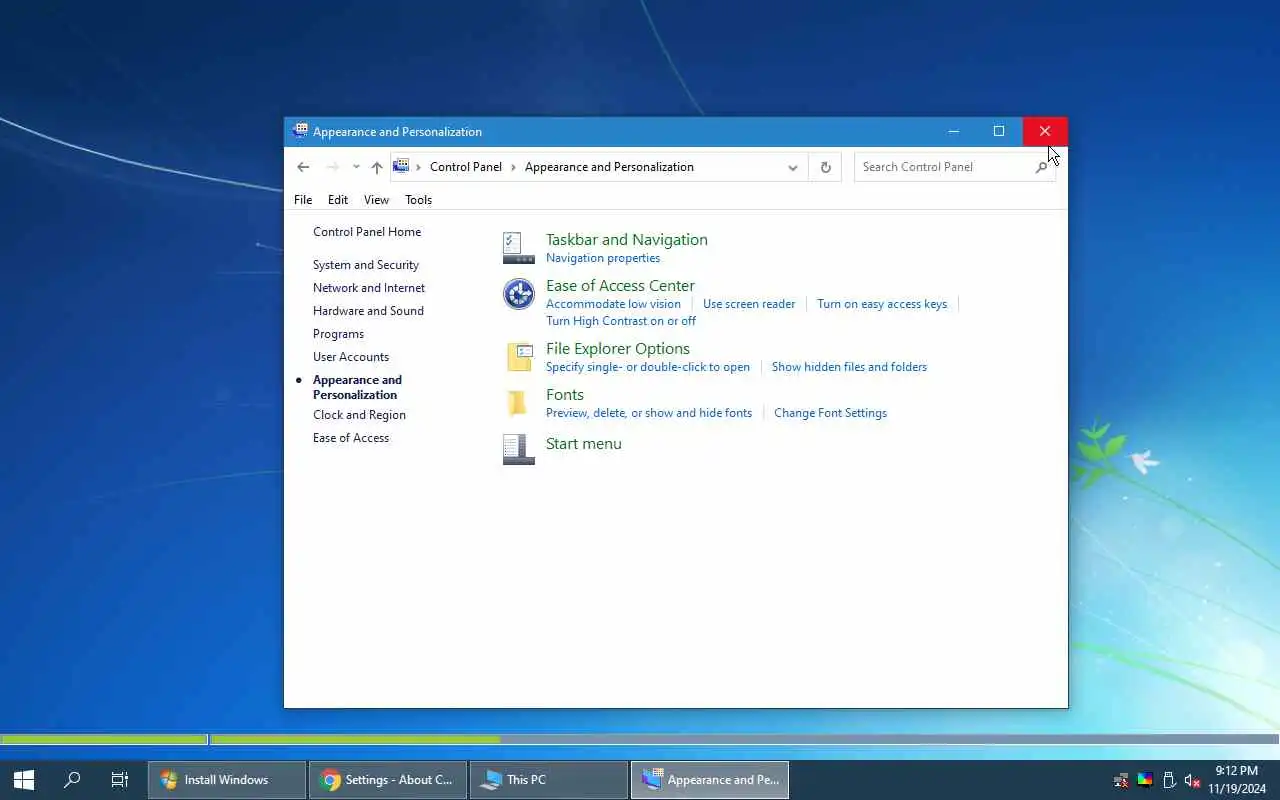The width and height of the screenshot is (1280, 800).
Task: Maximize the Appearance and Personalization window
Action: pyautogui.click(x=998, y=131)
